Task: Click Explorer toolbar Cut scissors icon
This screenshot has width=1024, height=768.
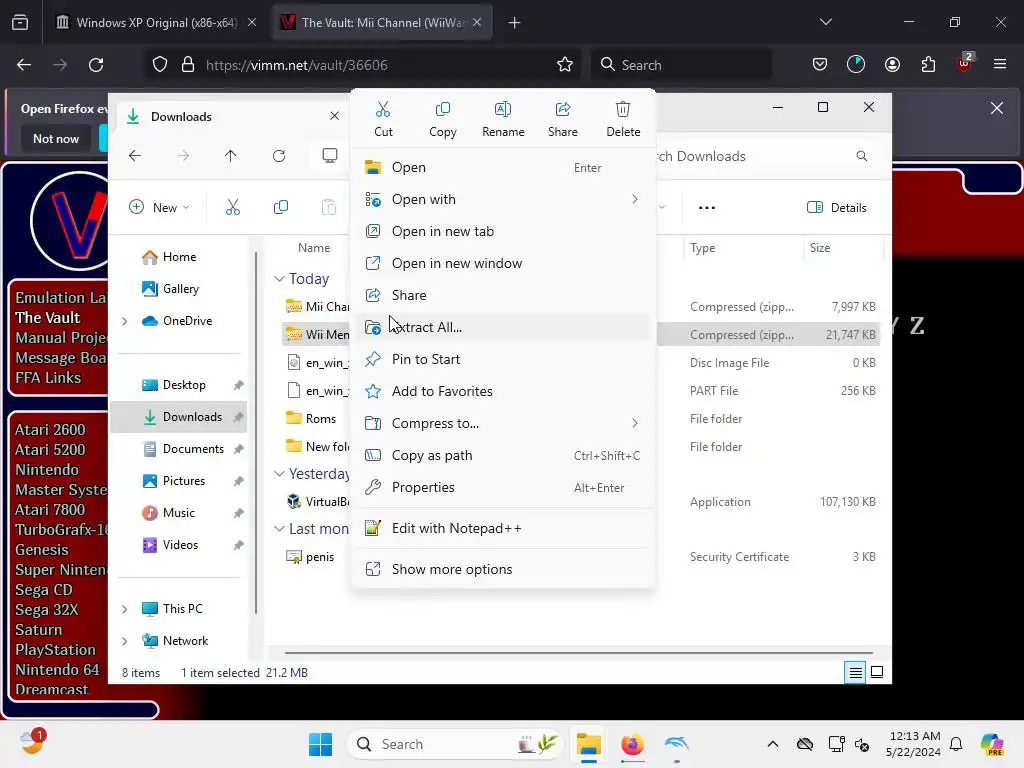Action: (x=232, y=207)
